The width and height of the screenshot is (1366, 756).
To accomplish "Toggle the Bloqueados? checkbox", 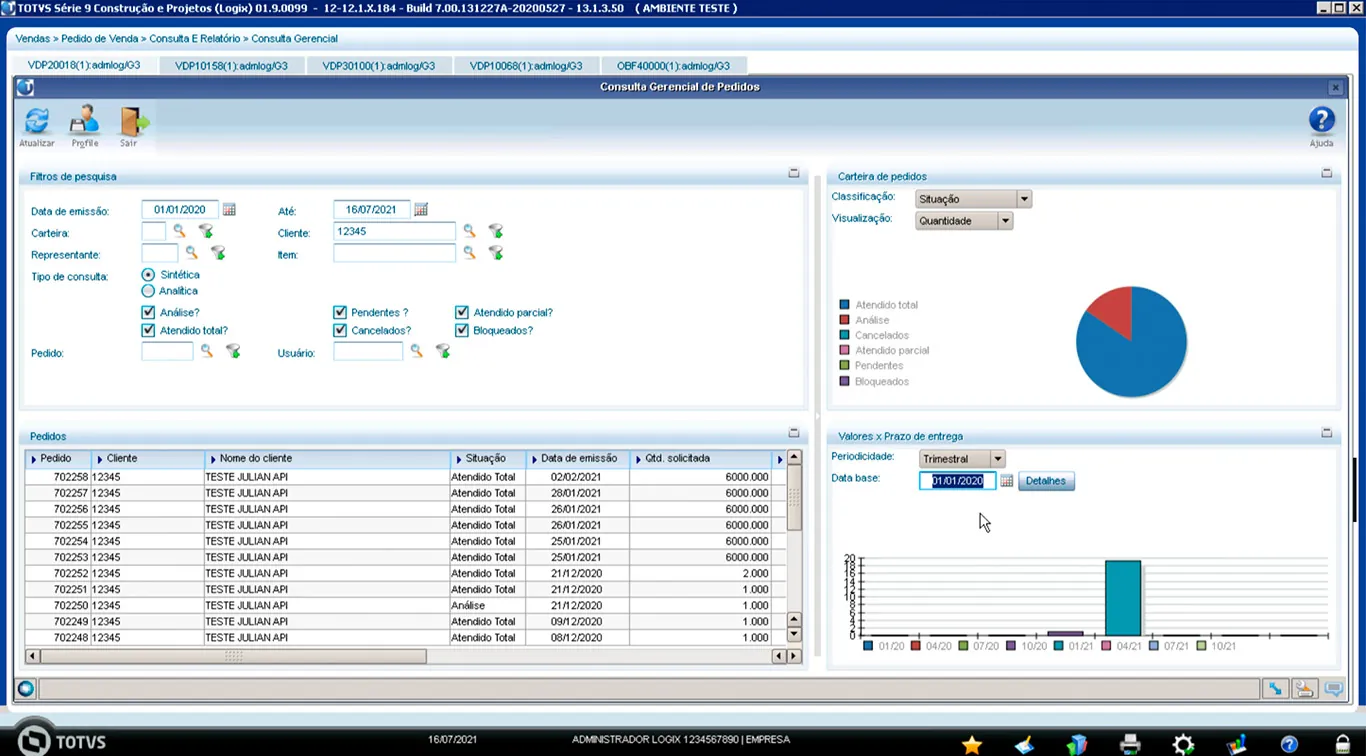I will tap(462, 331).
